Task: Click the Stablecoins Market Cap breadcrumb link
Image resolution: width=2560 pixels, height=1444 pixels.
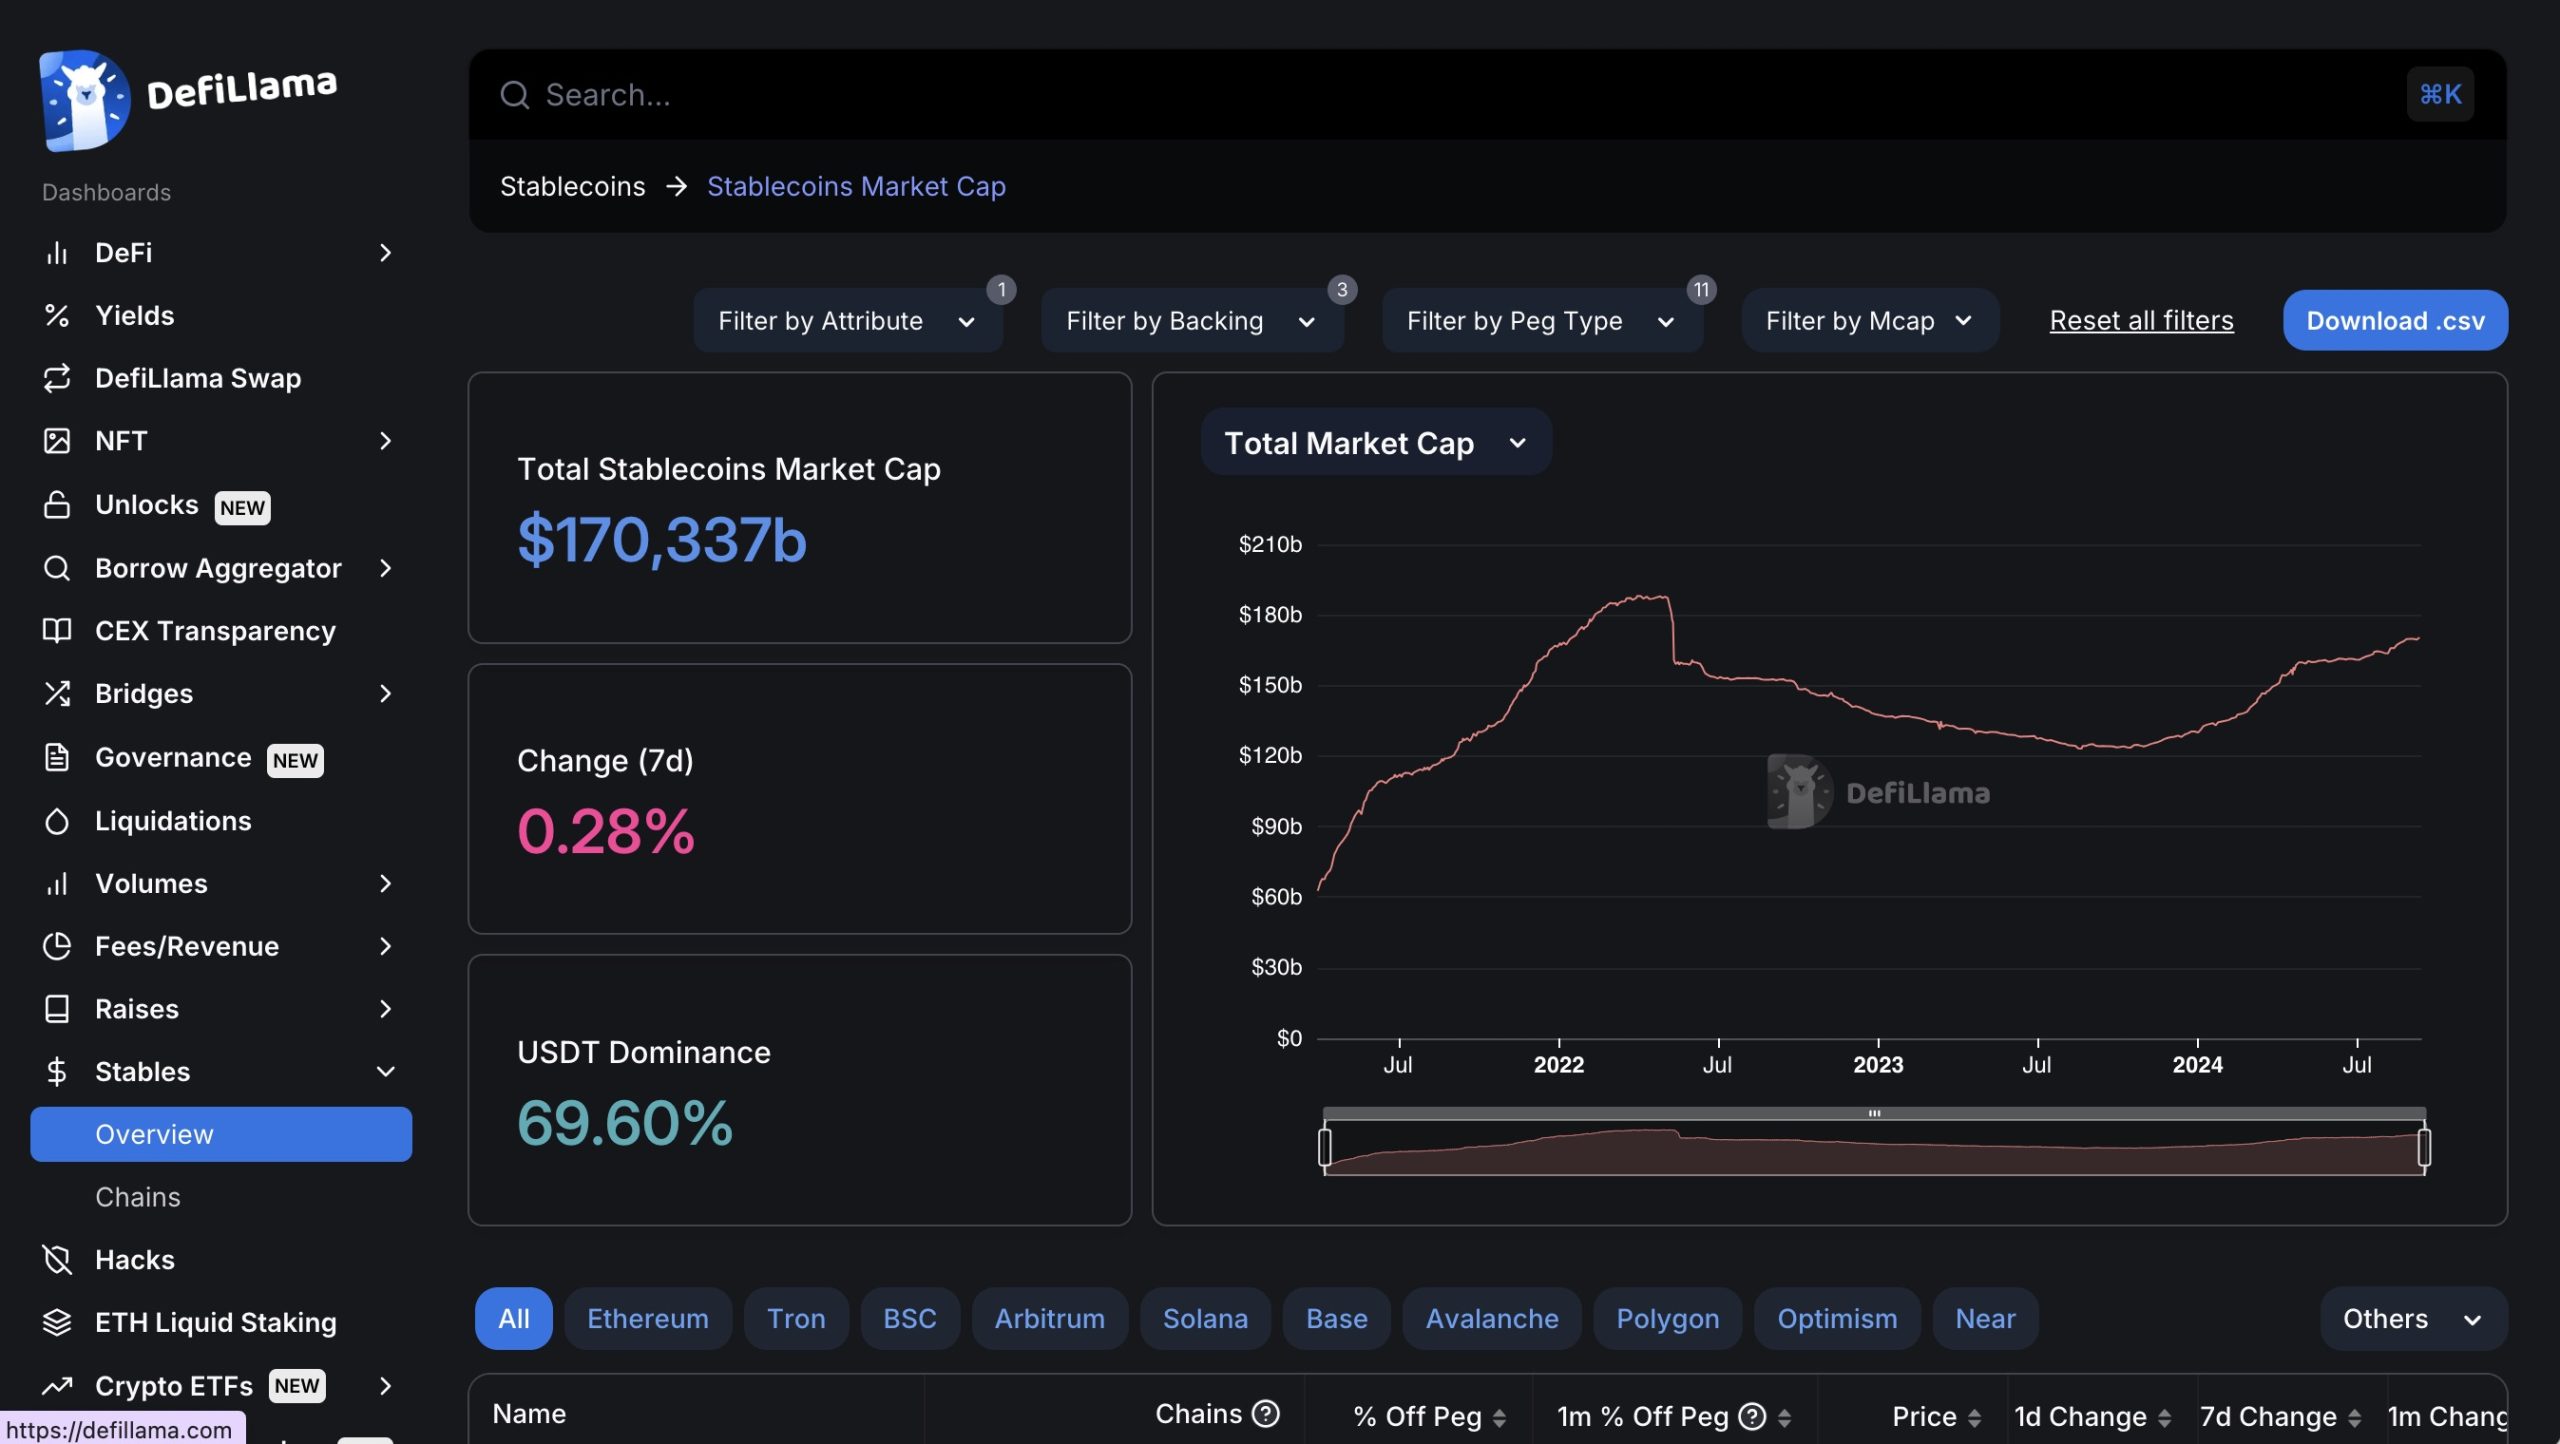Action: (x=856, y=187)
